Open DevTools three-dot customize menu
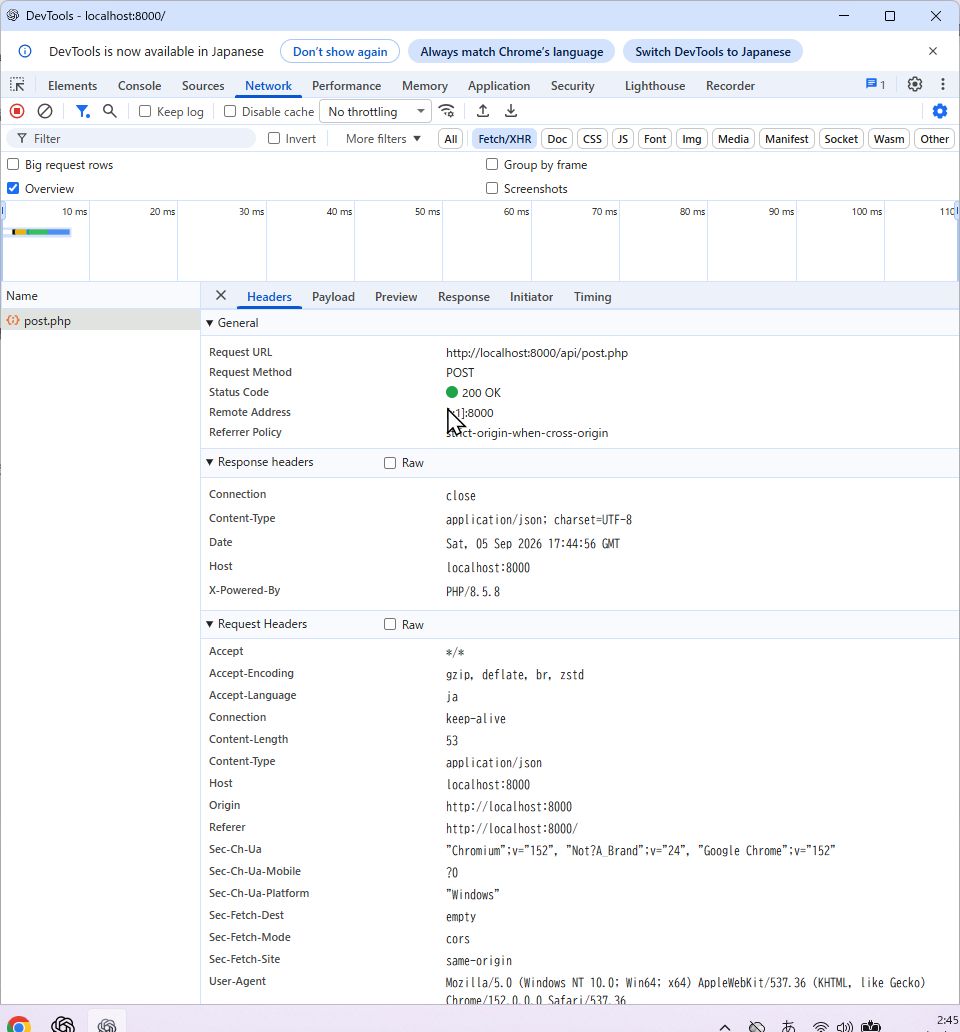The image size is (960, 1032). pyautogui.click(x=943, y=84)
